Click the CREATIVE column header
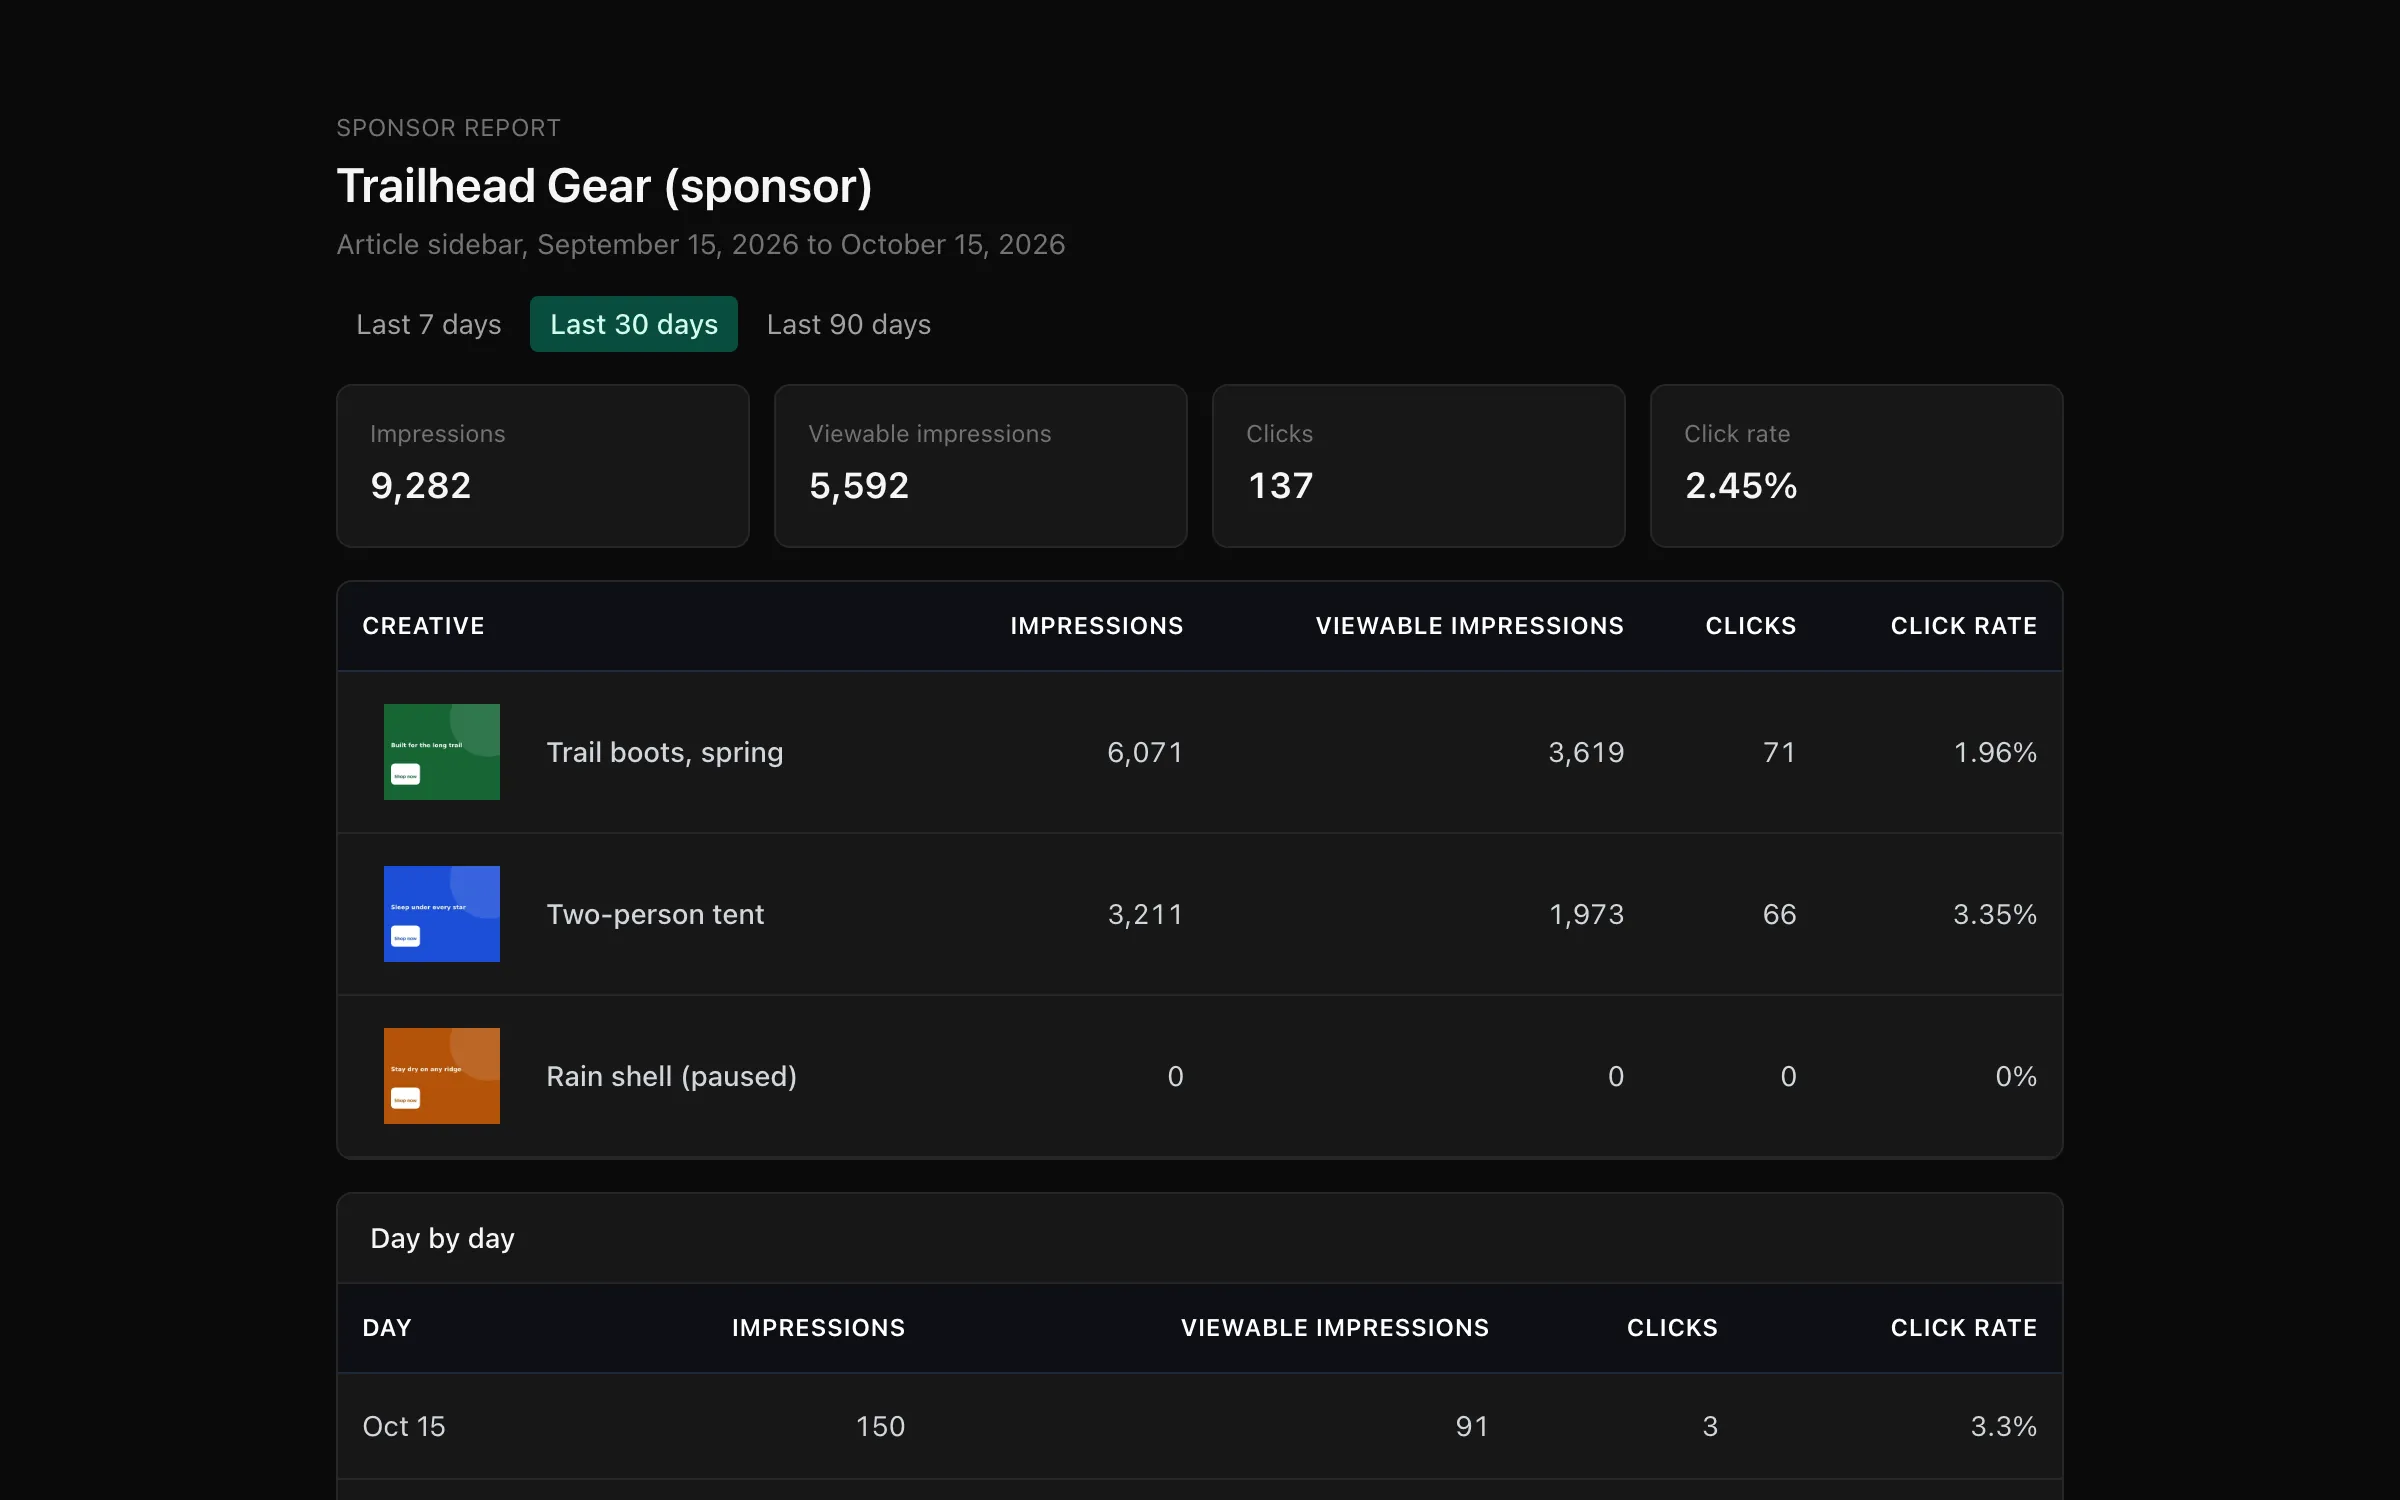Screen dimensions: 2400x1500 (x=423, y=626)
